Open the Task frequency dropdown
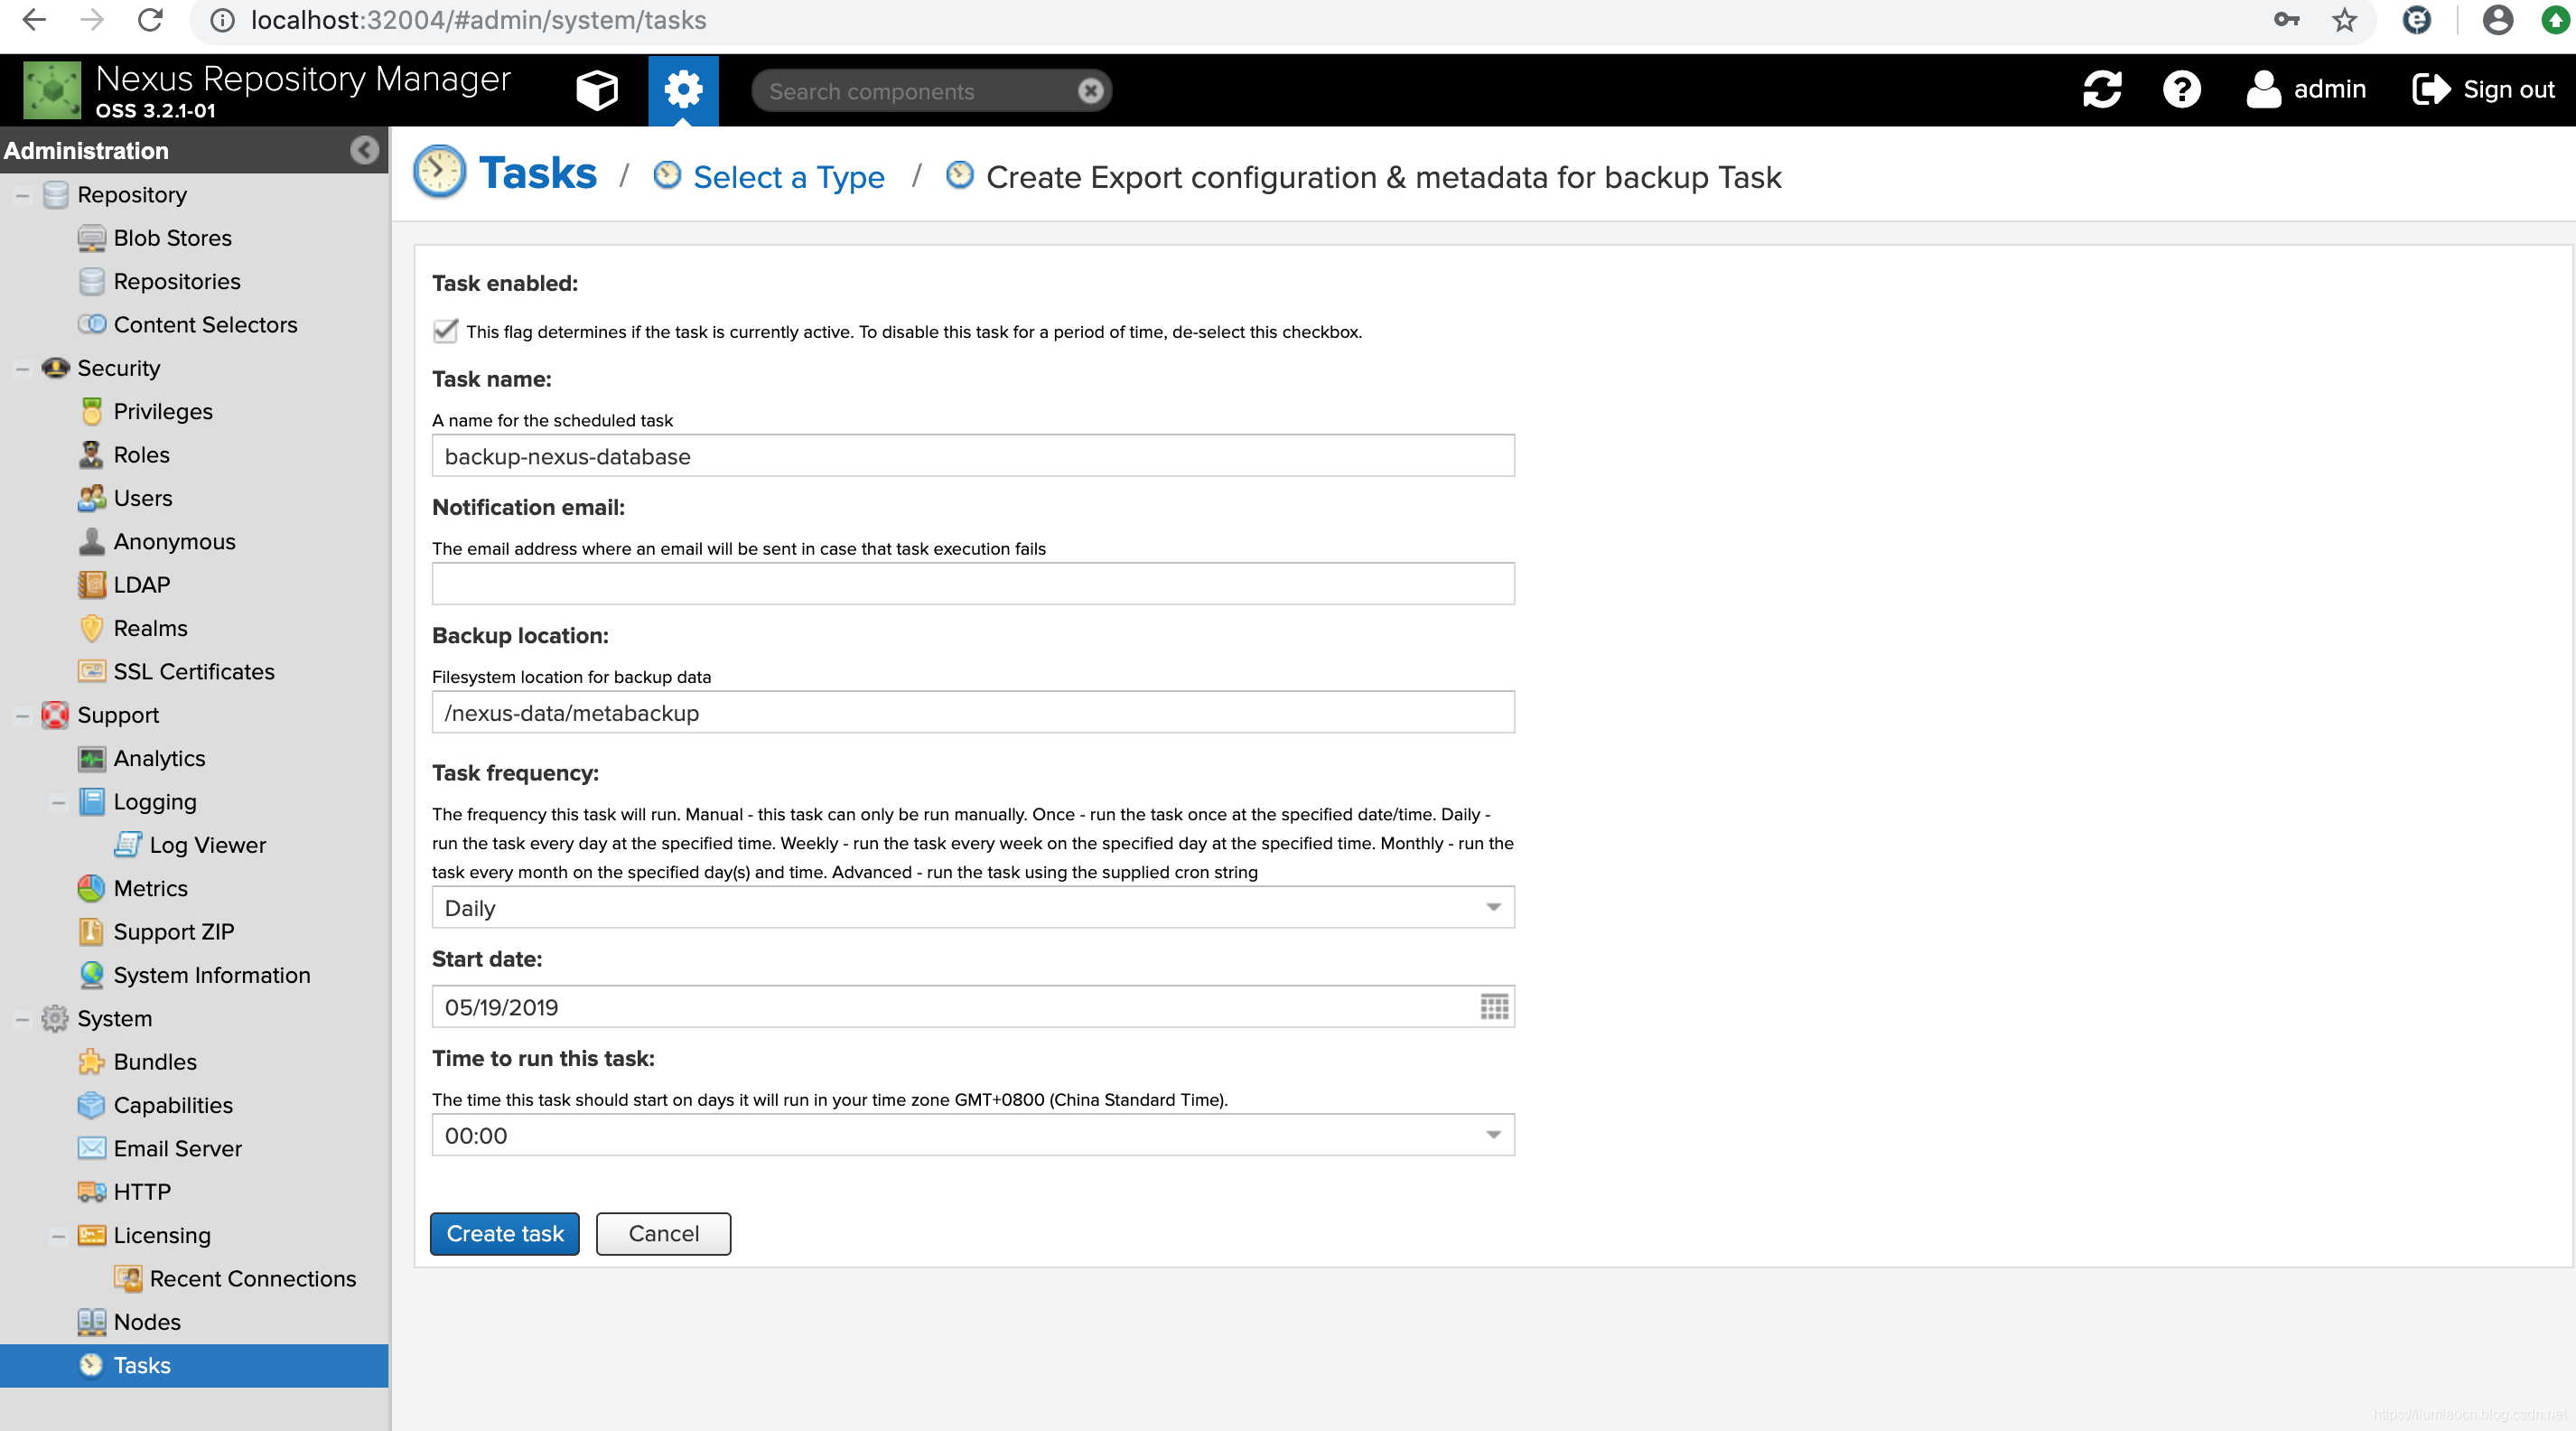Viewport: 2576px width, 1431px height. [1493, 907]
